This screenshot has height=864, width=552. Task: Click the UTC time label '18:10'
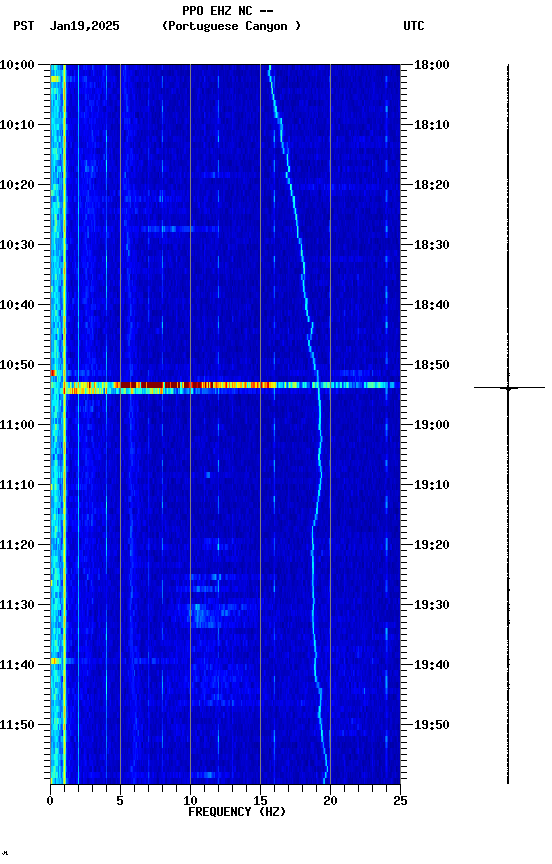tap(432, 125)
